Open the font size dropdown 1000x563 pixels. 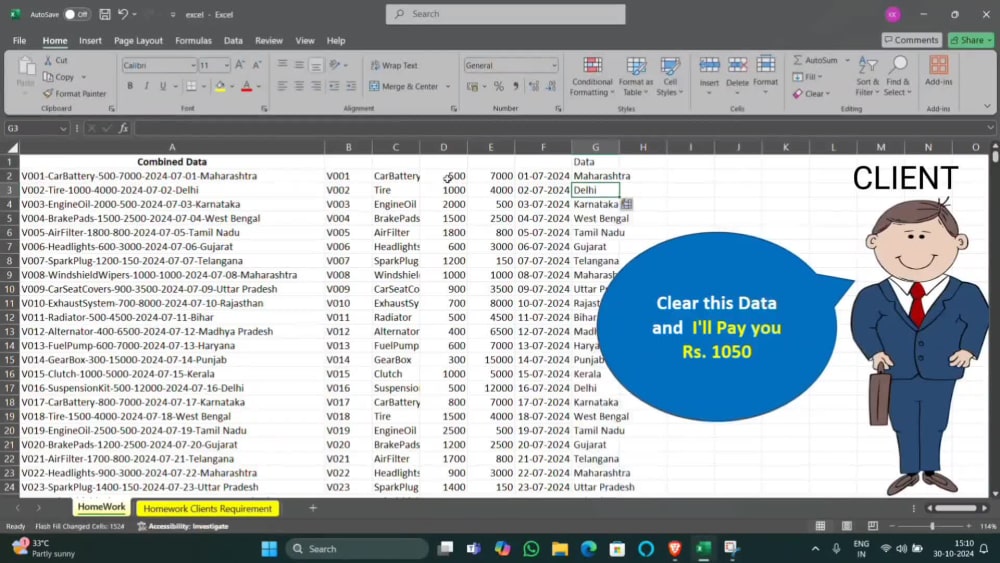(226, 65)
